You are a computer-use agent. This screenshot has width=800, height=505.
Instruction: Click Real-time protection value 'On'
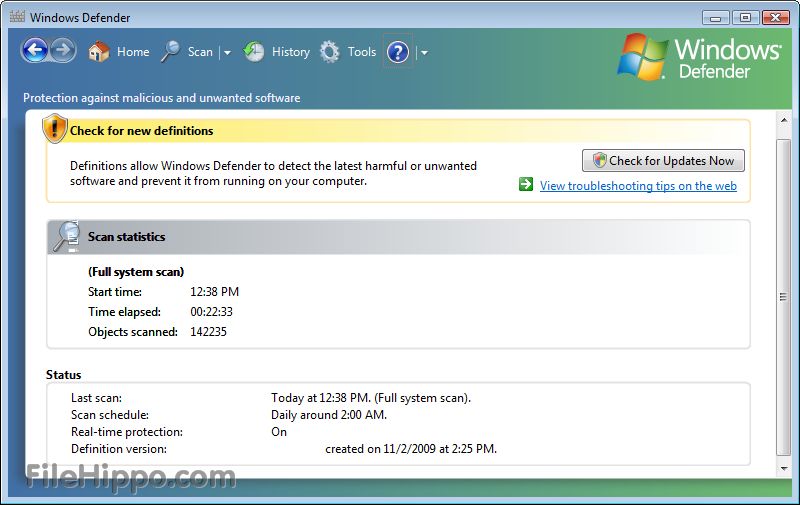click(x=279, y=432)
